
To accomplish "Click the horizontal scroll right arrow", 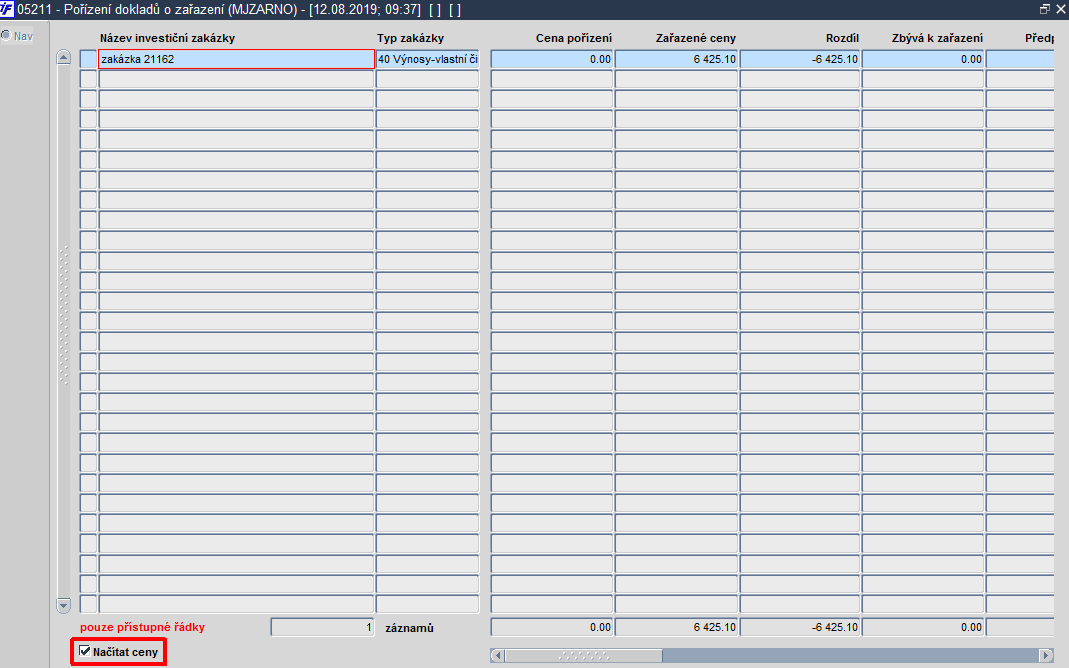I will (1046, 656).
